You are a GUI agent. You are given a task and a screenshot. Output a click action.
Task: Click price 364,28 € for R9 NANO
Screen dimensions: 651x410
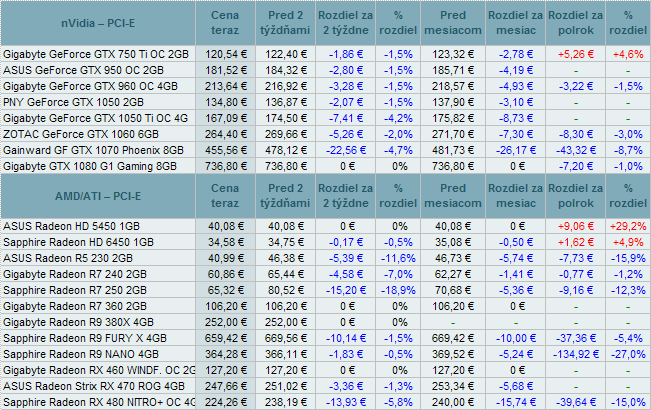225,354
